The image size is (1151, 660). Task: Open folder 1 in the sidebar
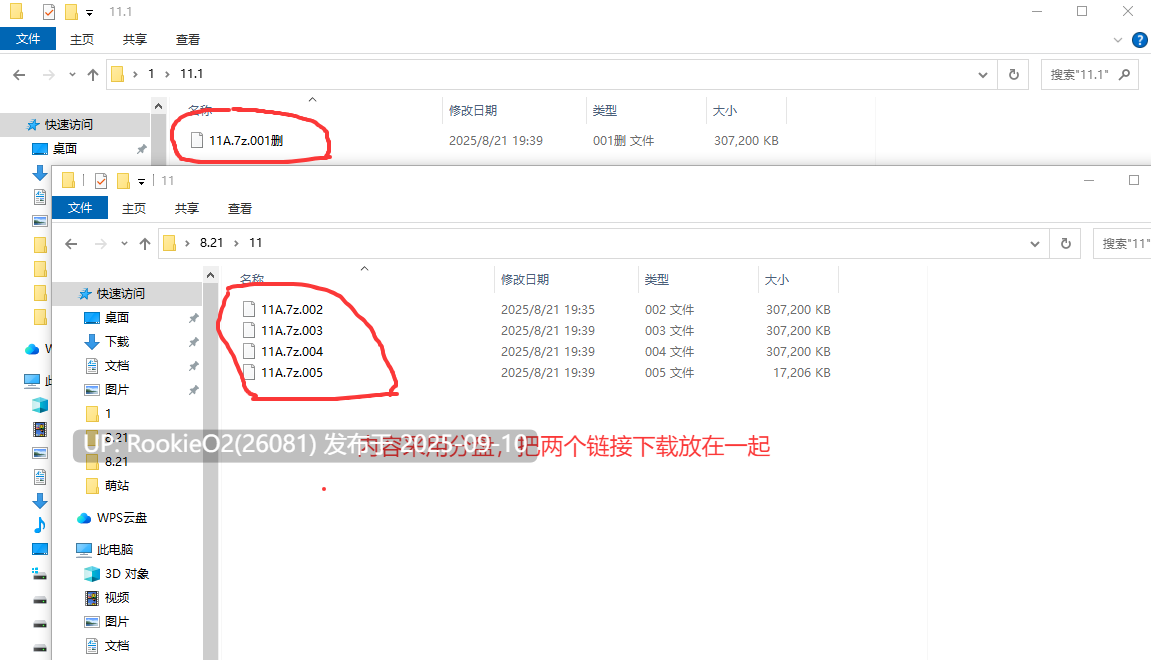[108, 414]
